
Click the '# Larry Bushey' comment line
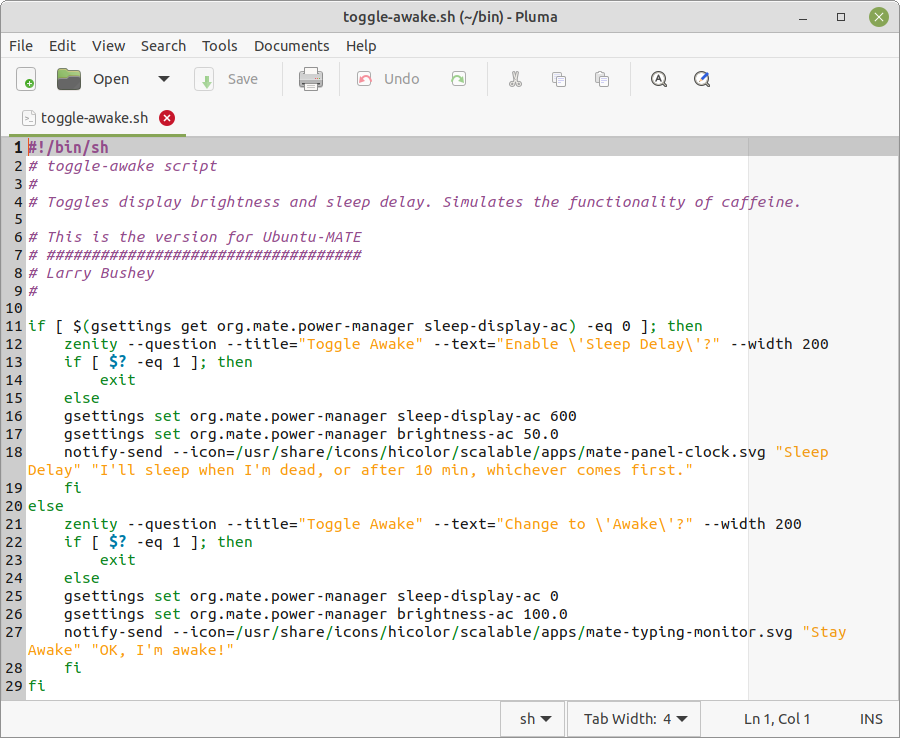(91, 273)
